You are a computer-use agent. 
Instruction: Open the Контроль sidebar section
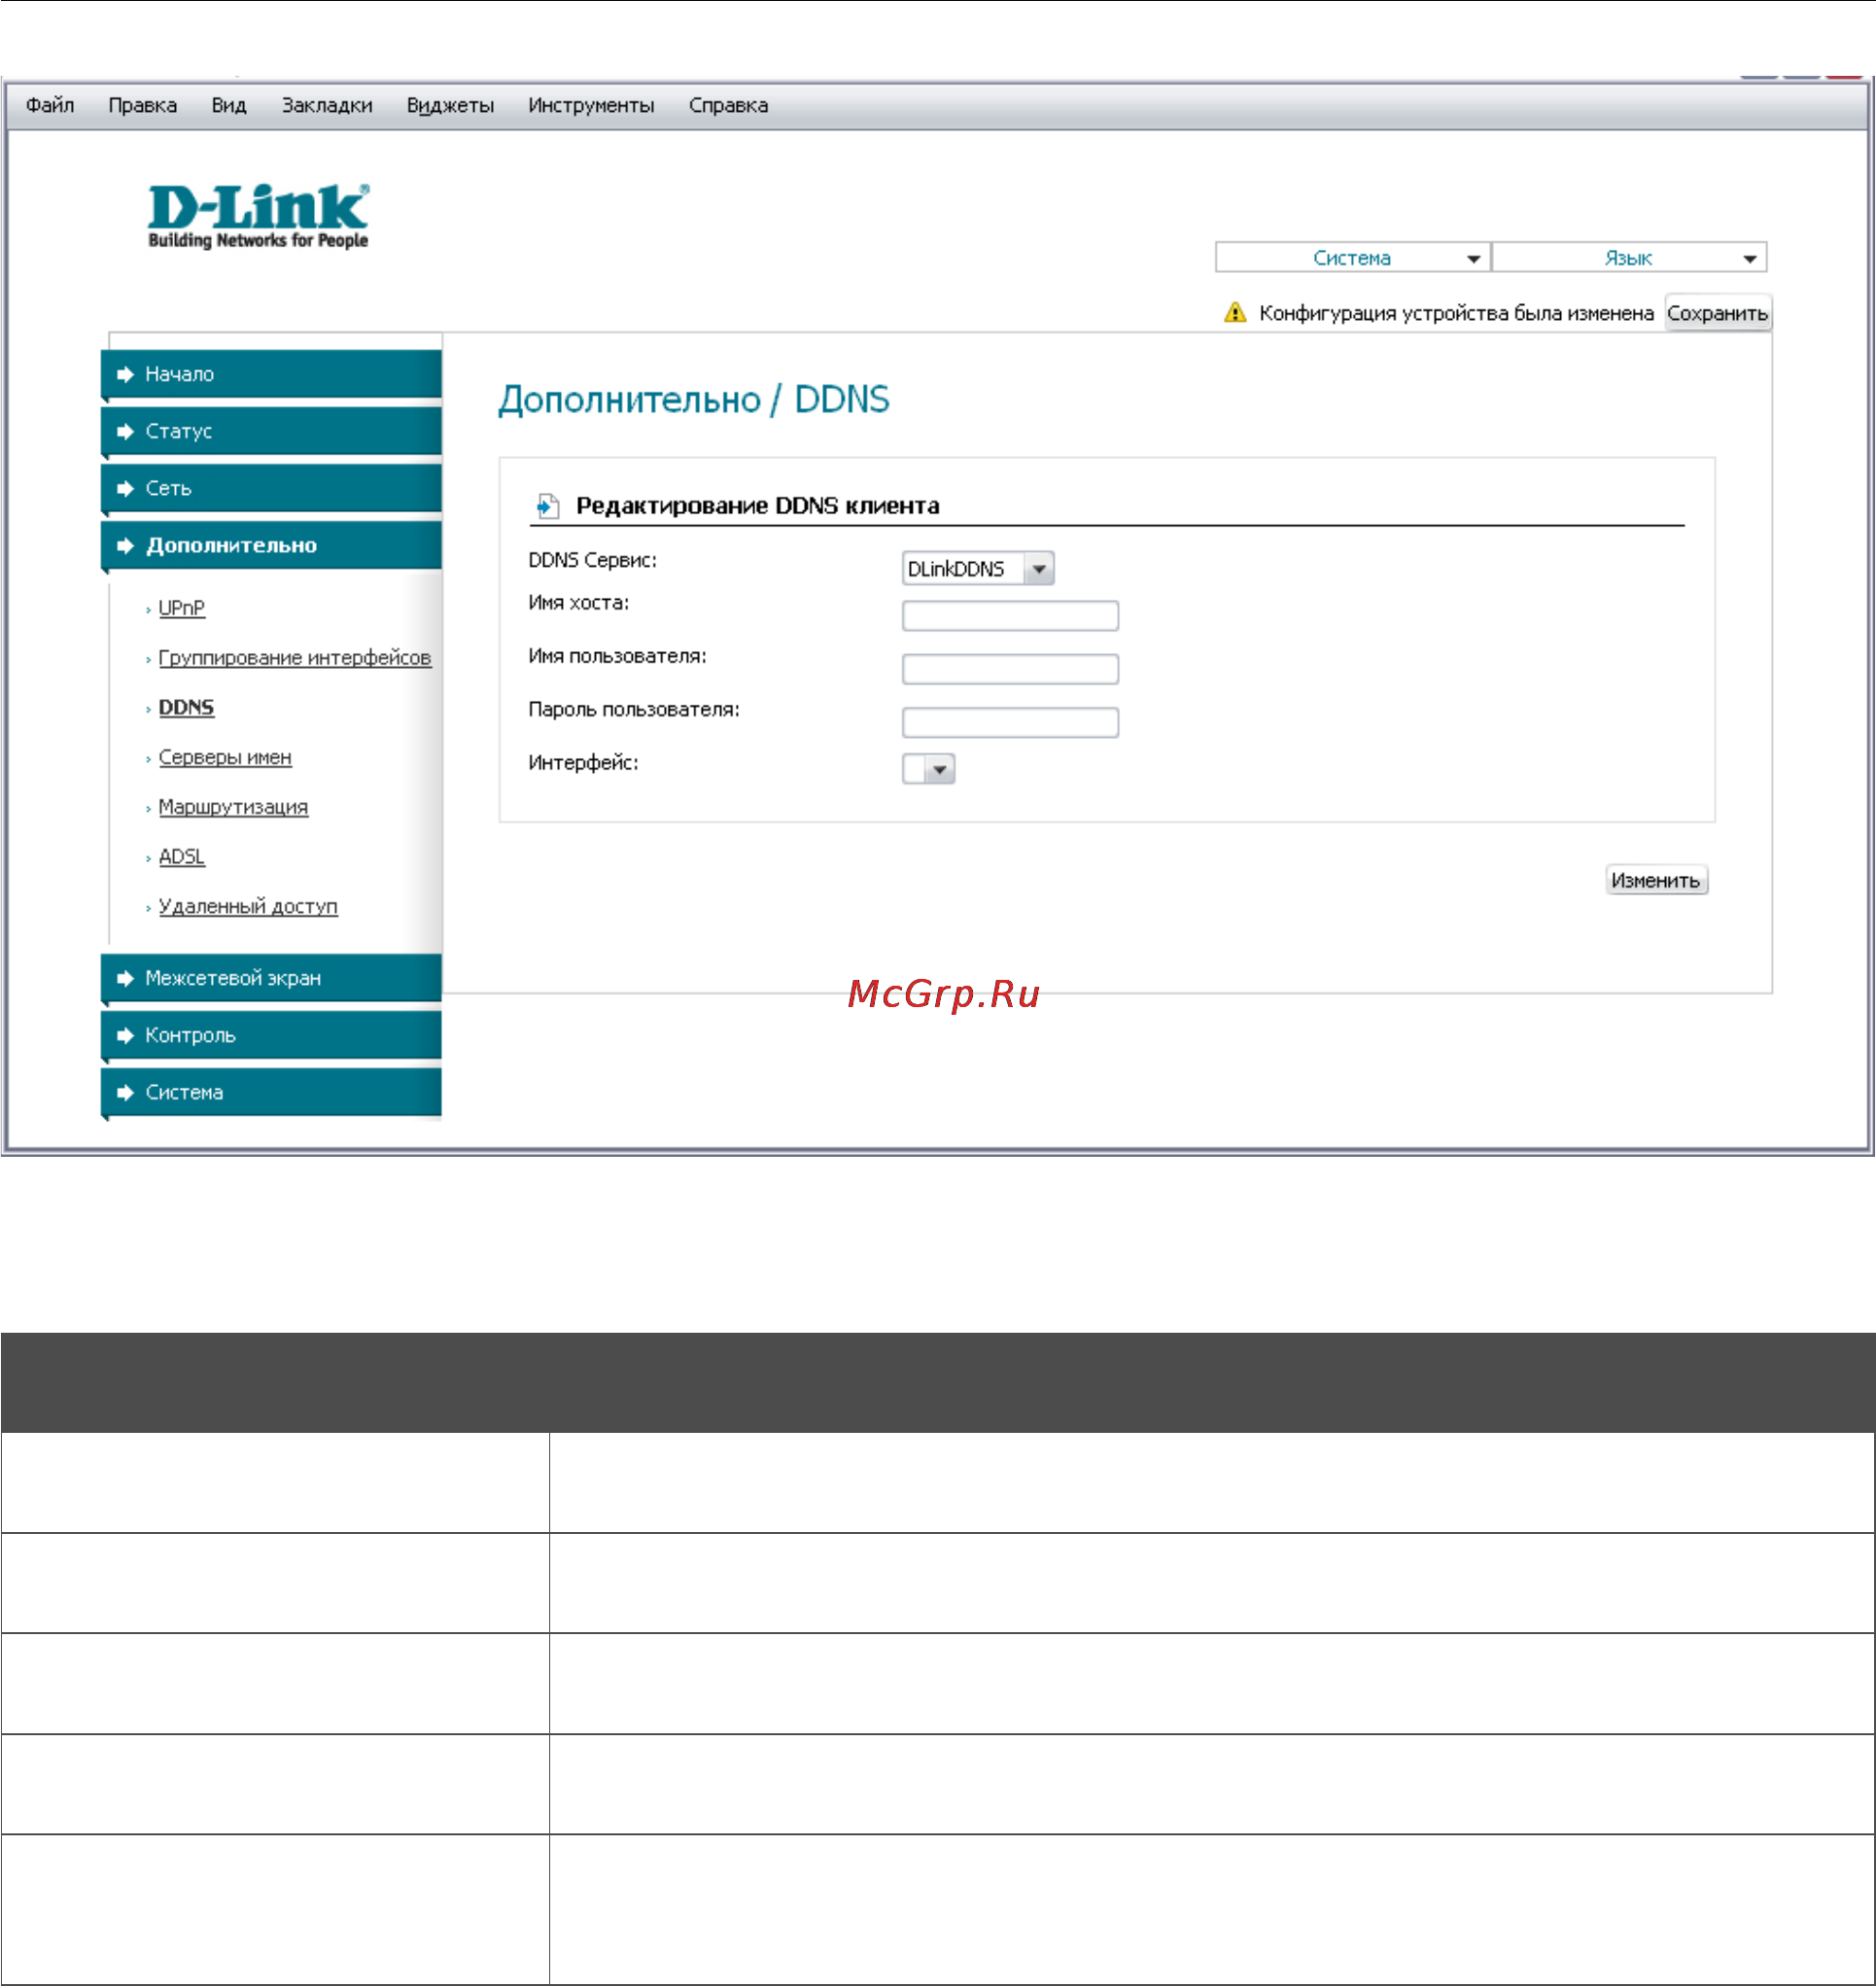pyautogui.click(x=271, y=1035)
